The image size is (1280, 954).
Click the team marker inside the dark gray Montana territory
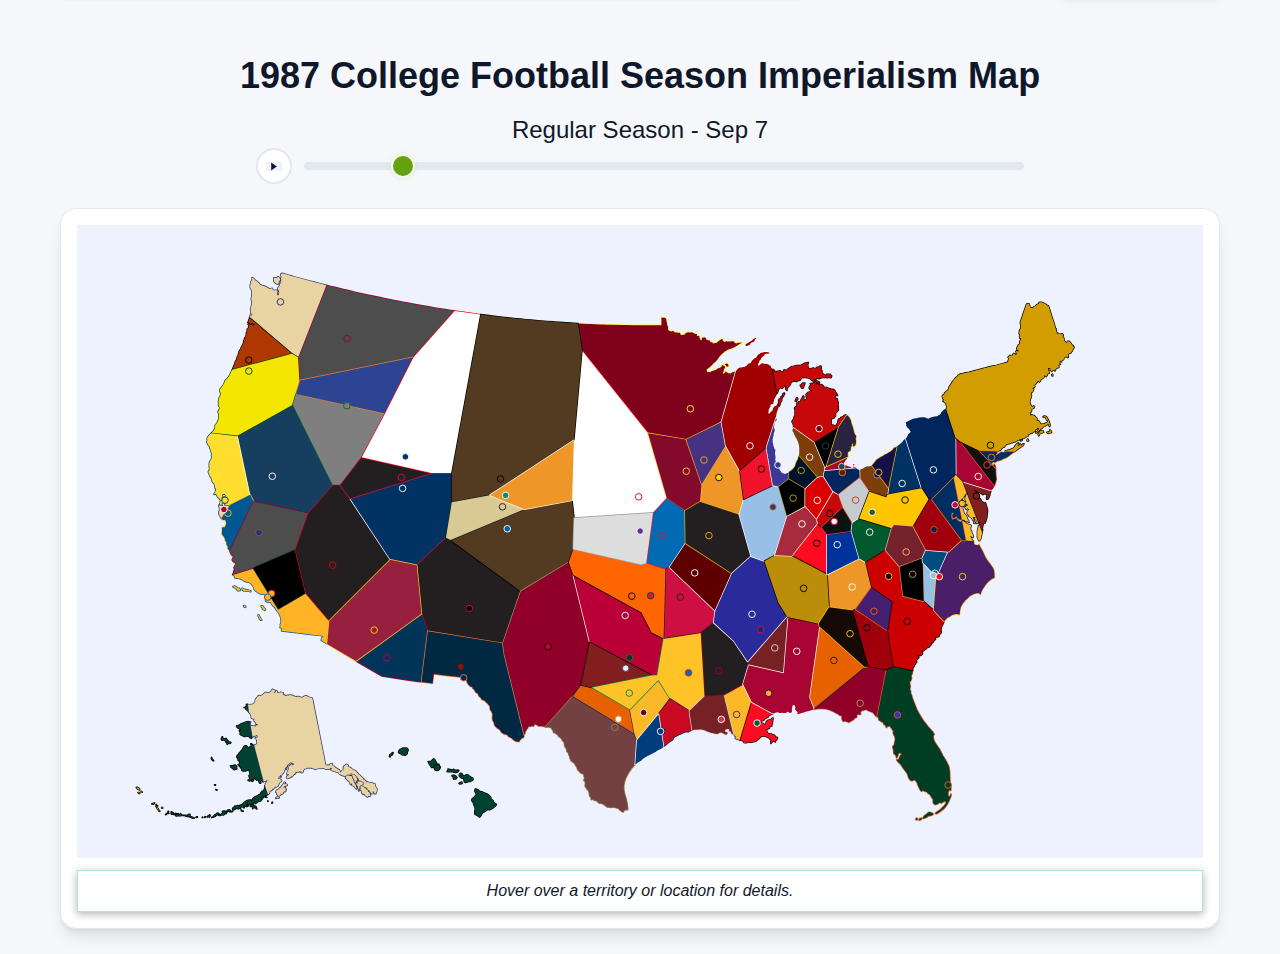click(x=347, y=338)
